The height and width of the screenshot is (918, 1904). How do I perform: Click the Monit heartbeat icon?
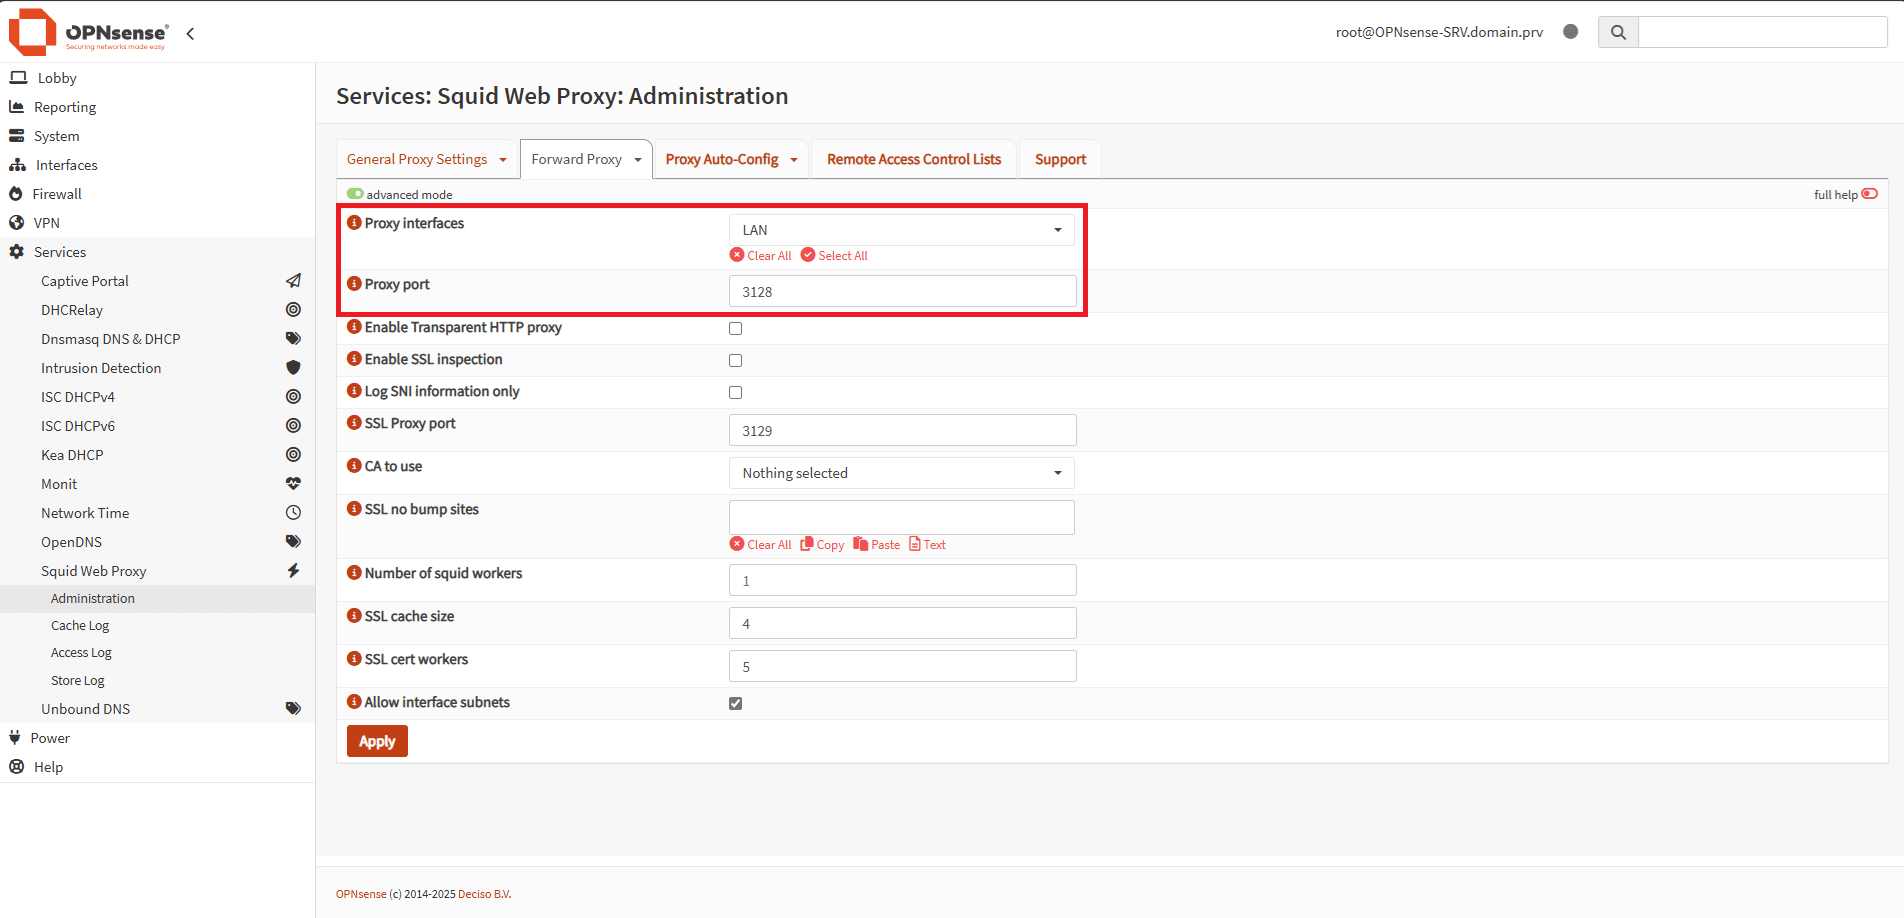pyautogui.click(x=293, y=484)
